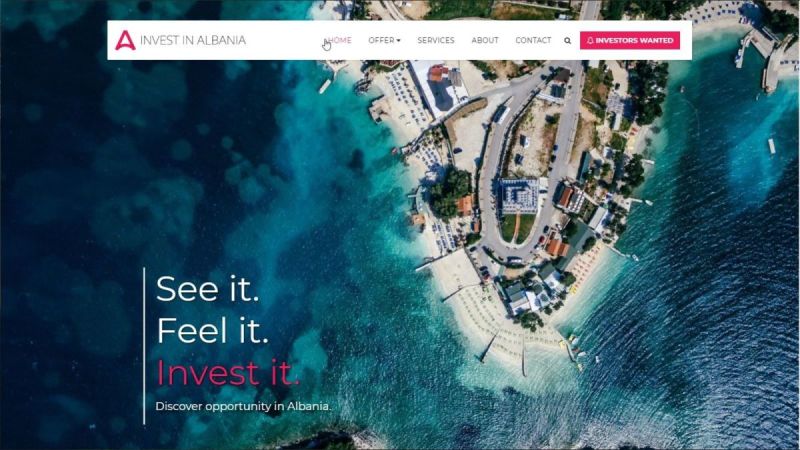Open the search magnifier icon in navbar
The image size is (800, 450).
tap(567, 40)
